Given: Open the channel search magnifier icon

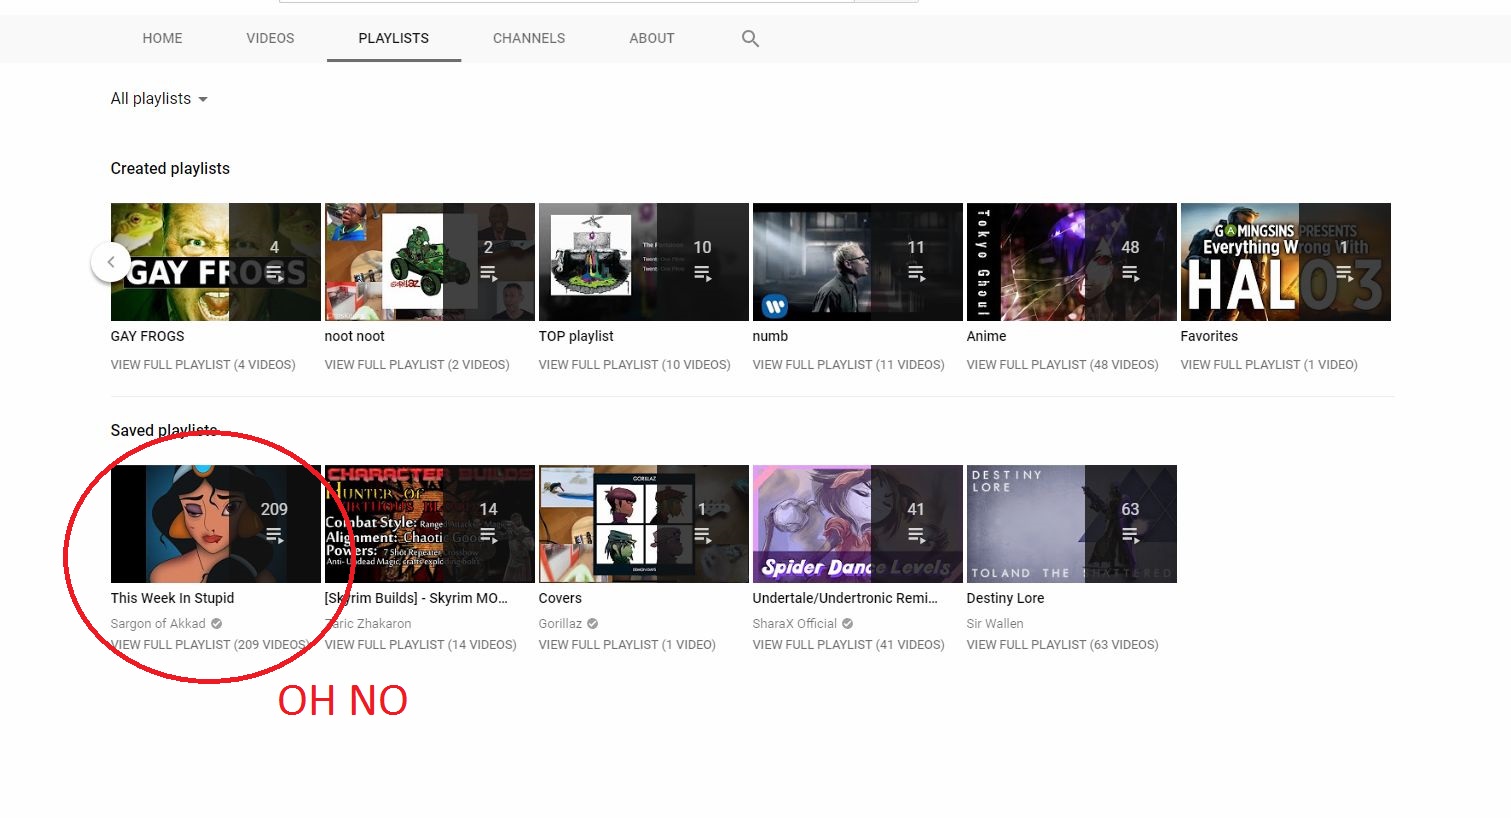Looking at the screenshot, I should point(750,39).
